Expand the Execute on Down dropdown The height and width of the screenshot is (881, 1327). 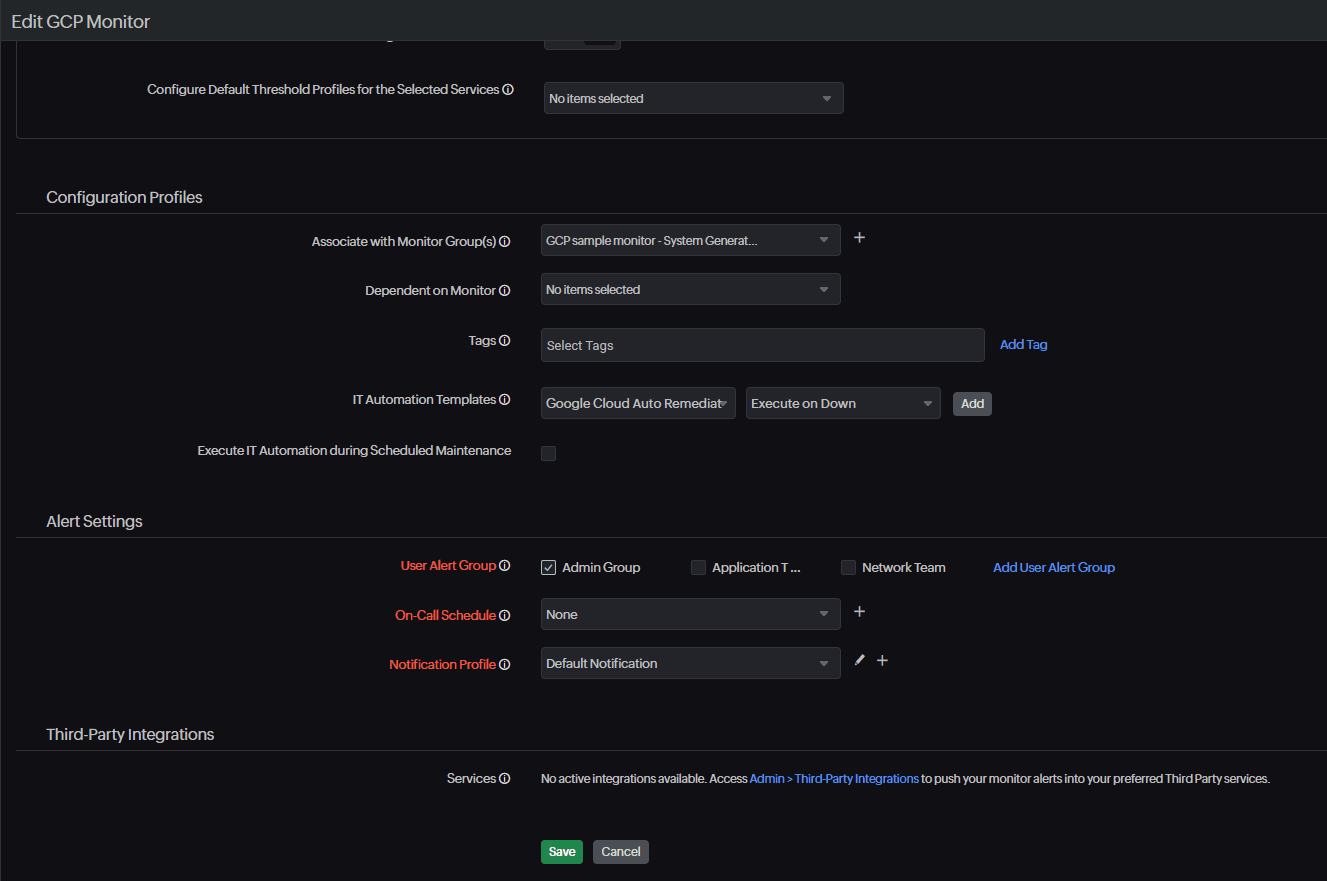[842, 403]
